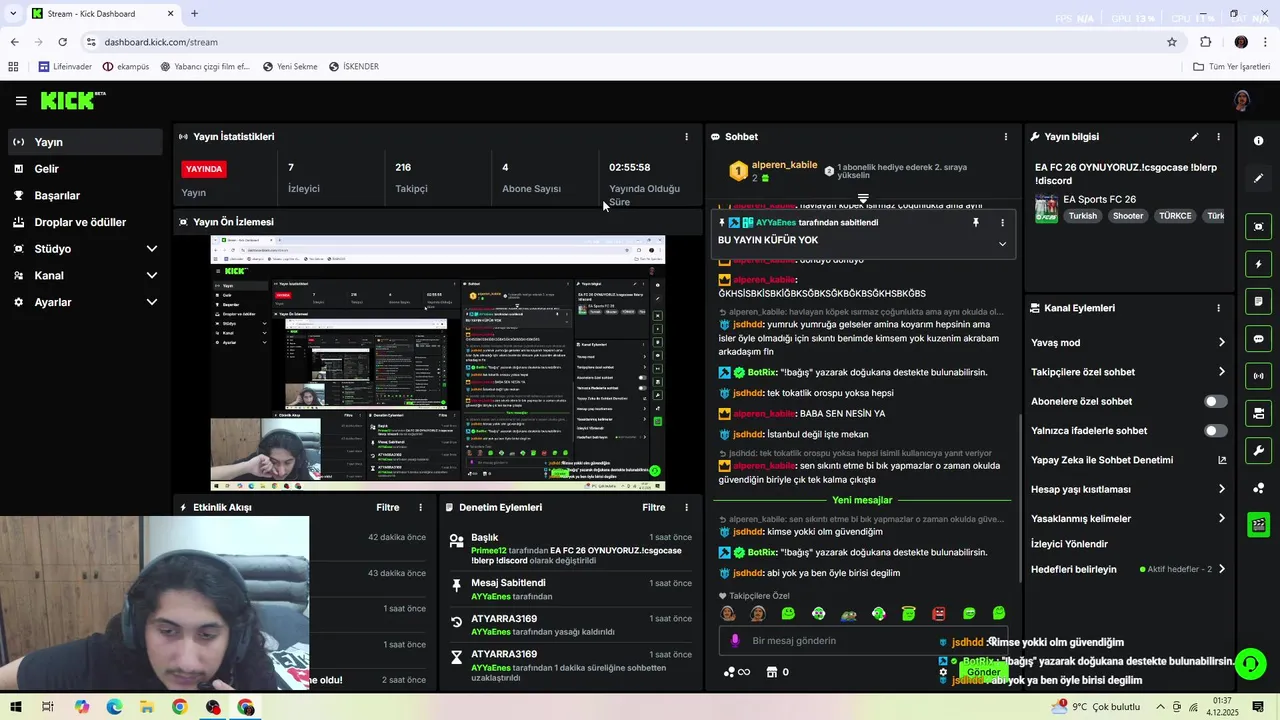
Task: Open Hesap yaşı kısıtlaması options arrow
Action: 1221,489
